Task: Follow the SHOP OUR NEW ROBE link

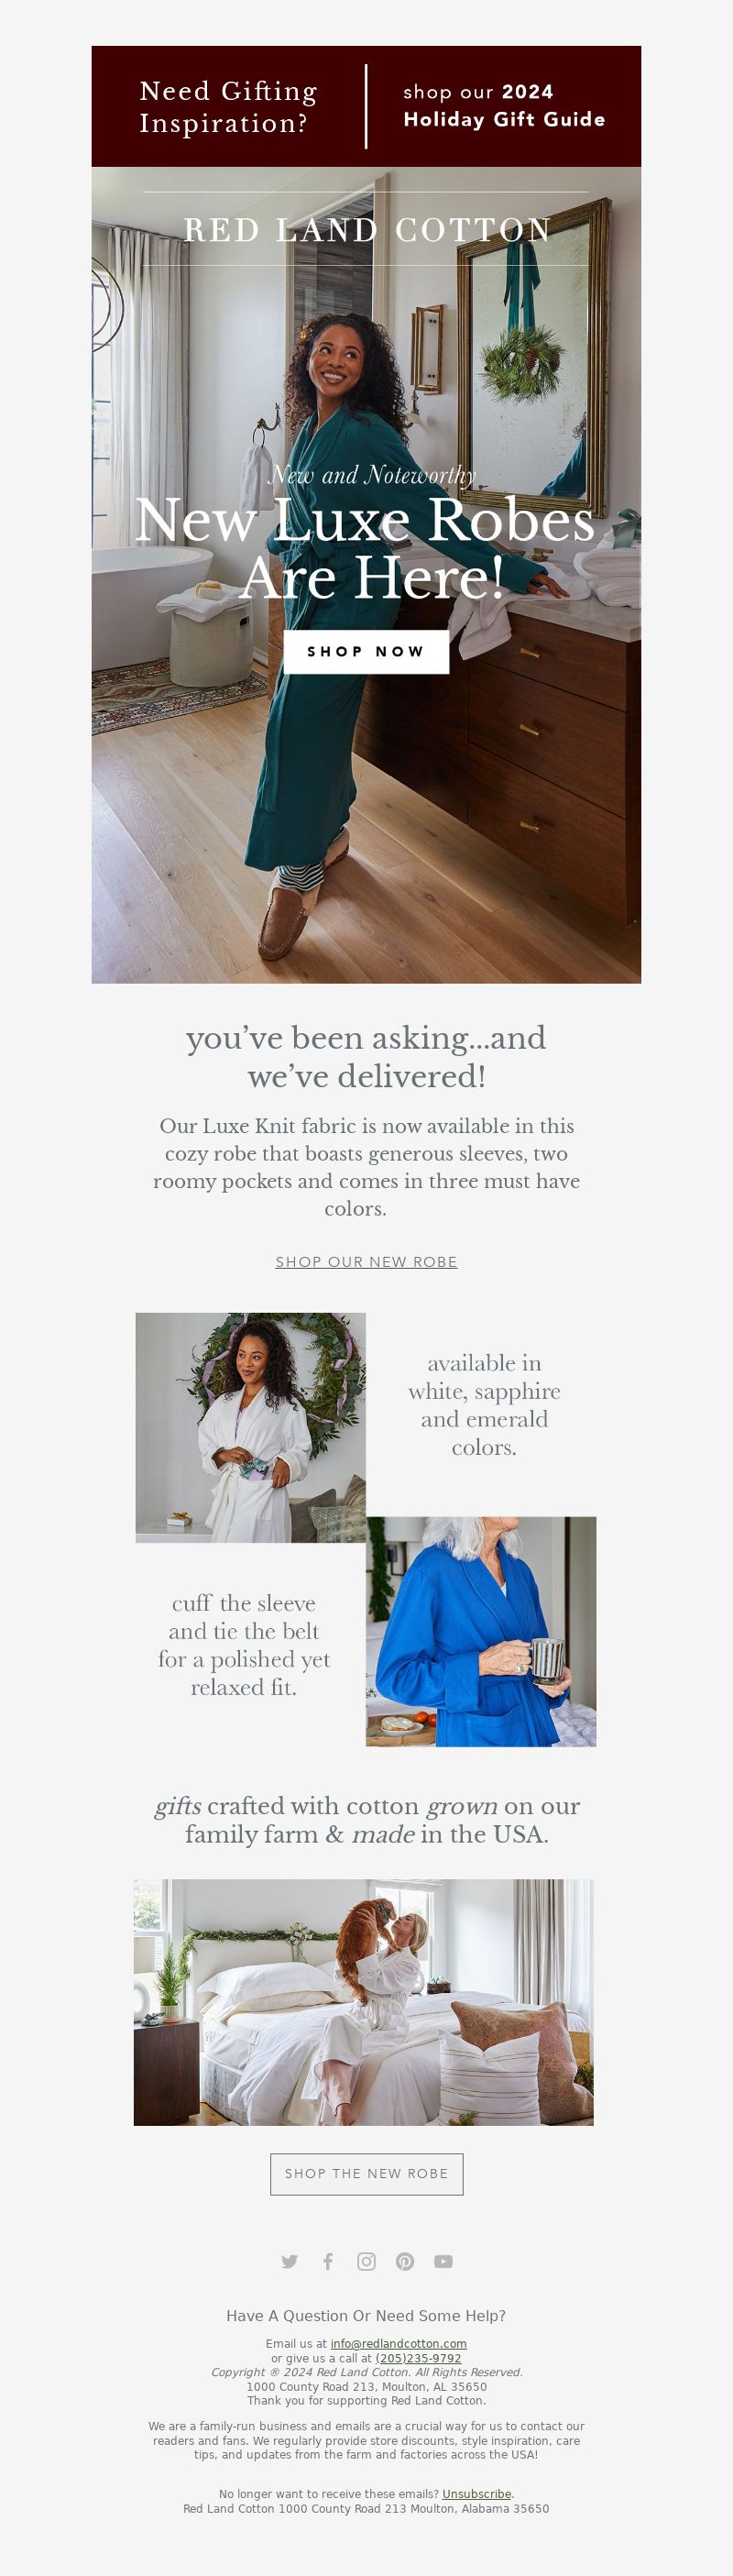Action: click(366, 1261)
